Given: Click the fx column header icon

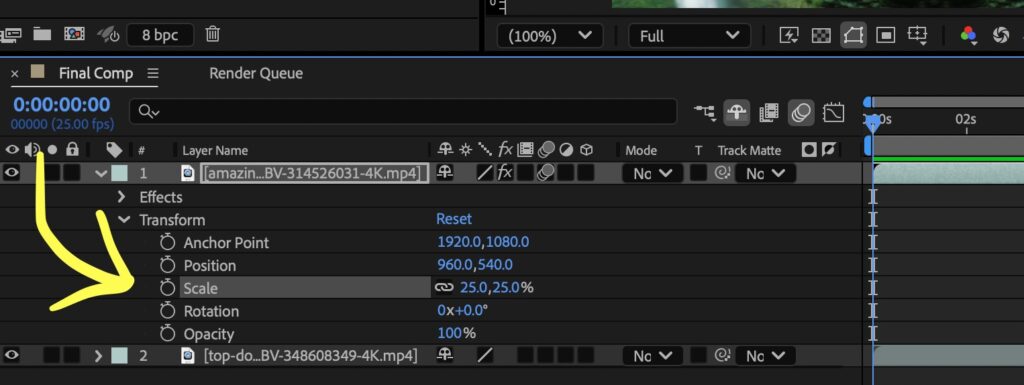Looking at the screenshot, I should click(505, 150).
